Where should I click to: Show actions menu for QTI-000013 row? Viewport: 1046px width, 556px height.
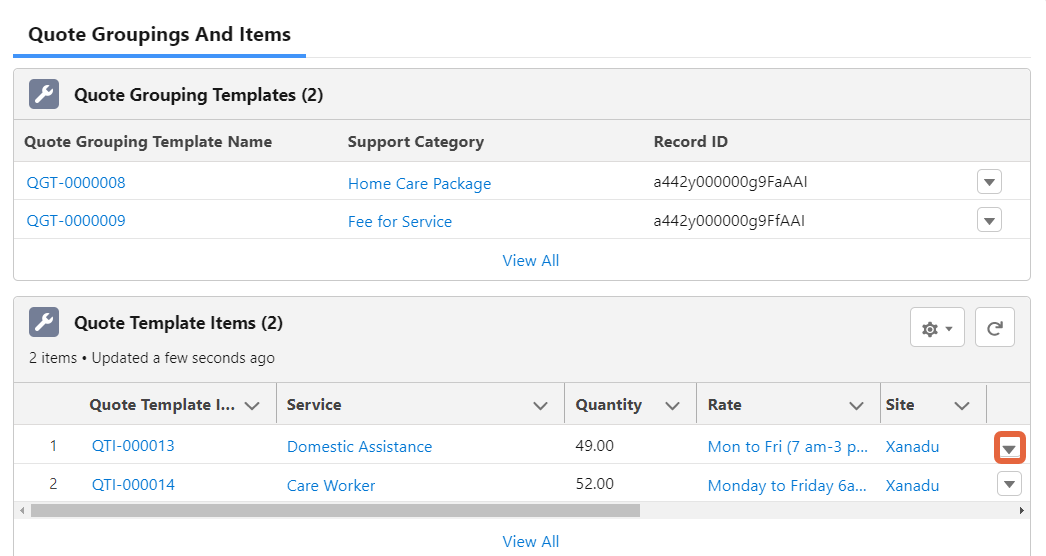tap(1010, 448)
